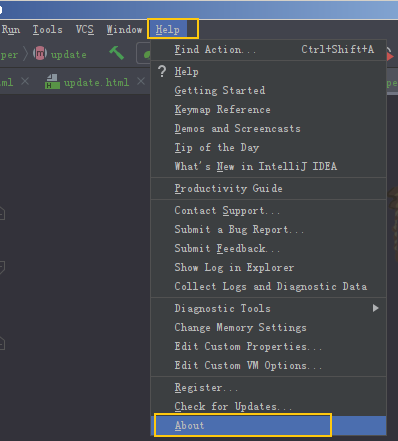Open About dialog entry
Viewport: 398px width, 441px height.
coord(269,426)
